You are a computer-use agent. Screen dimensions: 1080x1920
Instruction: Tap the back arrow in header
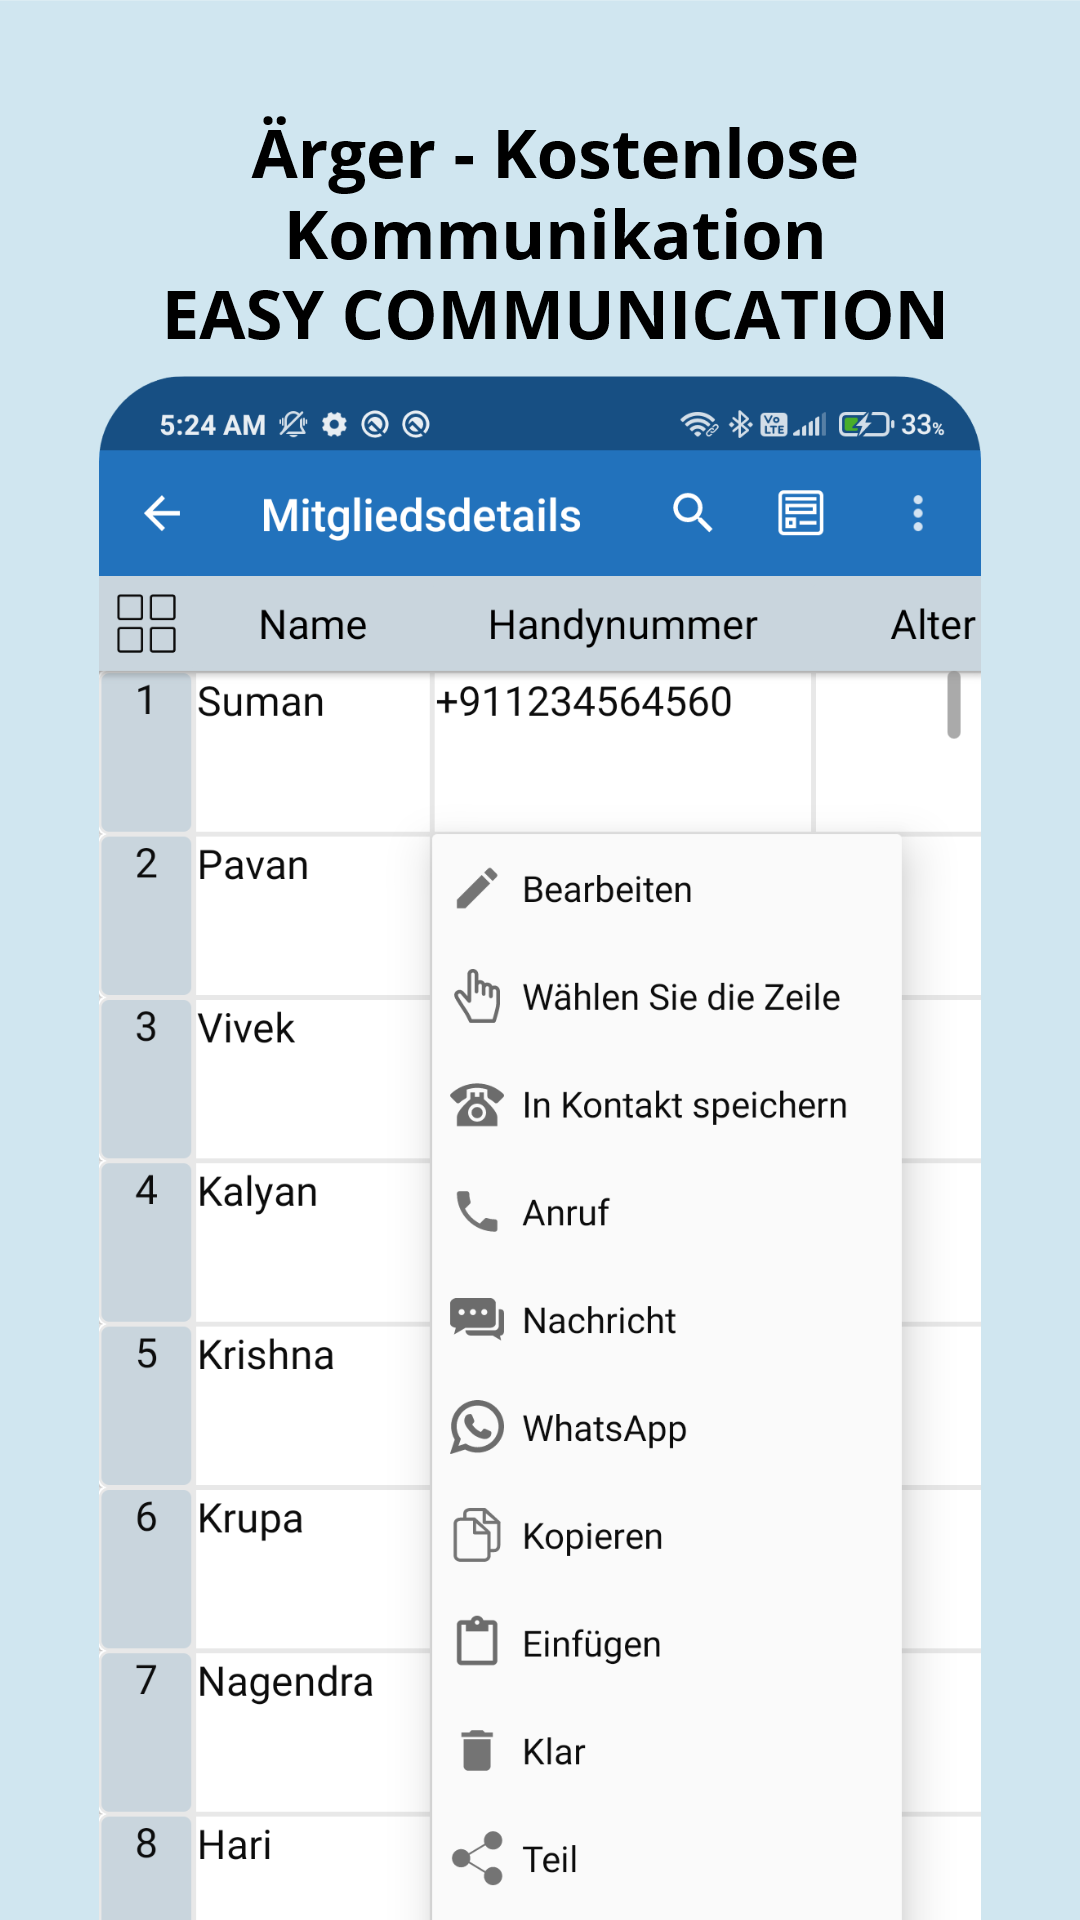point(162,514)
